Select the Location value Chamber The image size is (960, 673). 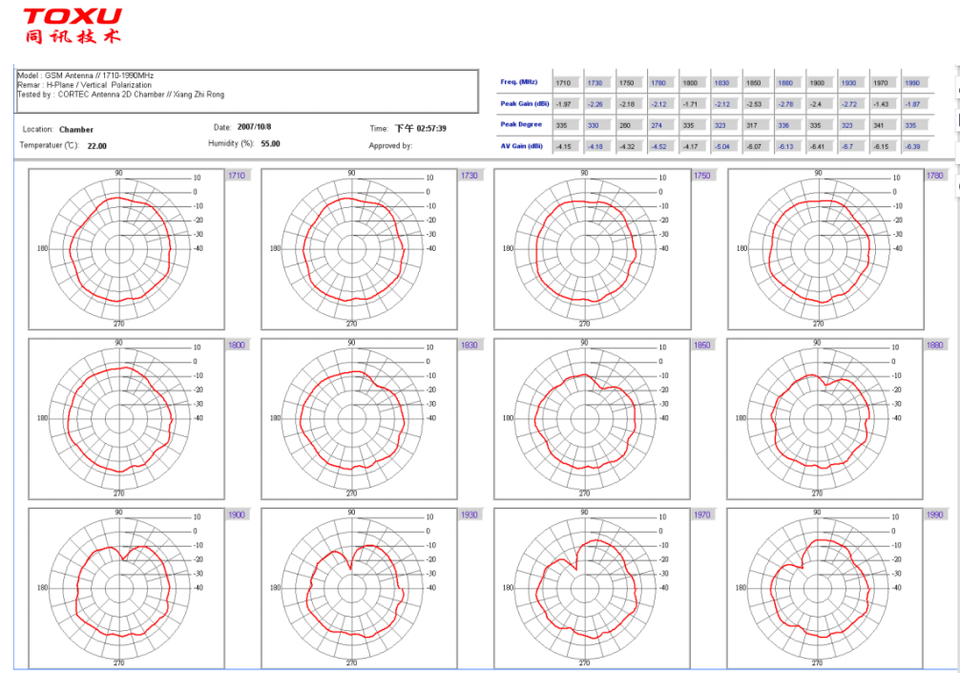pos(77,130)
